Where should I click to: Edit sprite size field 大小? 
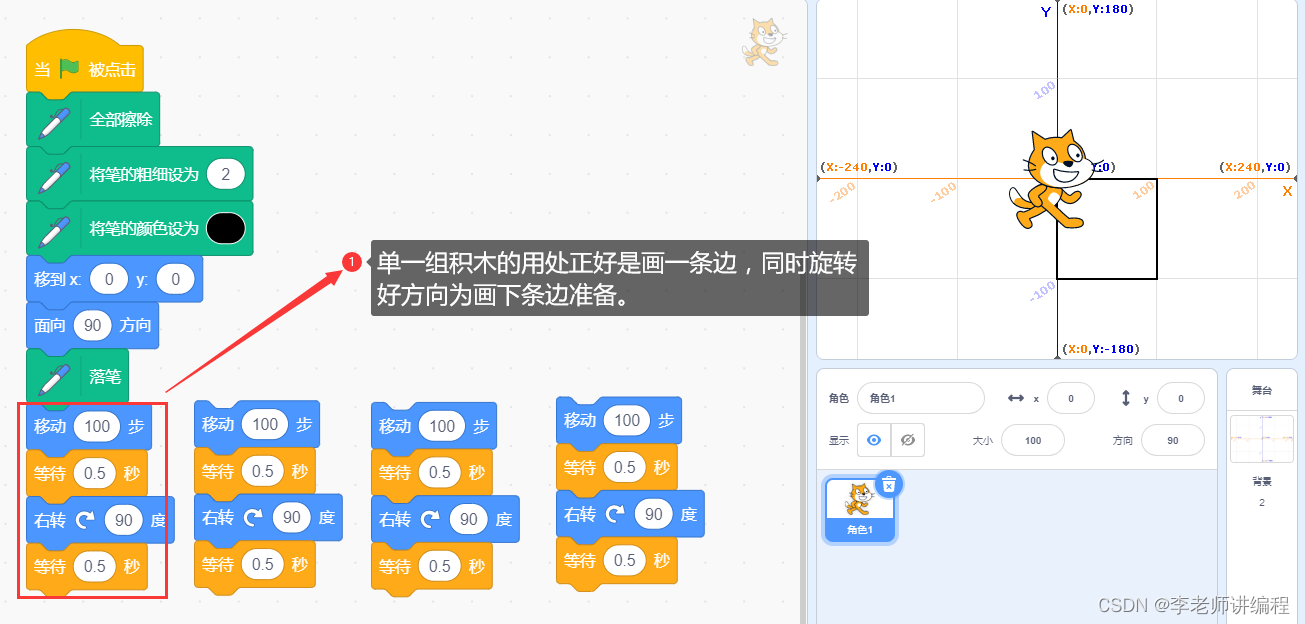(x=1032, y=440)
